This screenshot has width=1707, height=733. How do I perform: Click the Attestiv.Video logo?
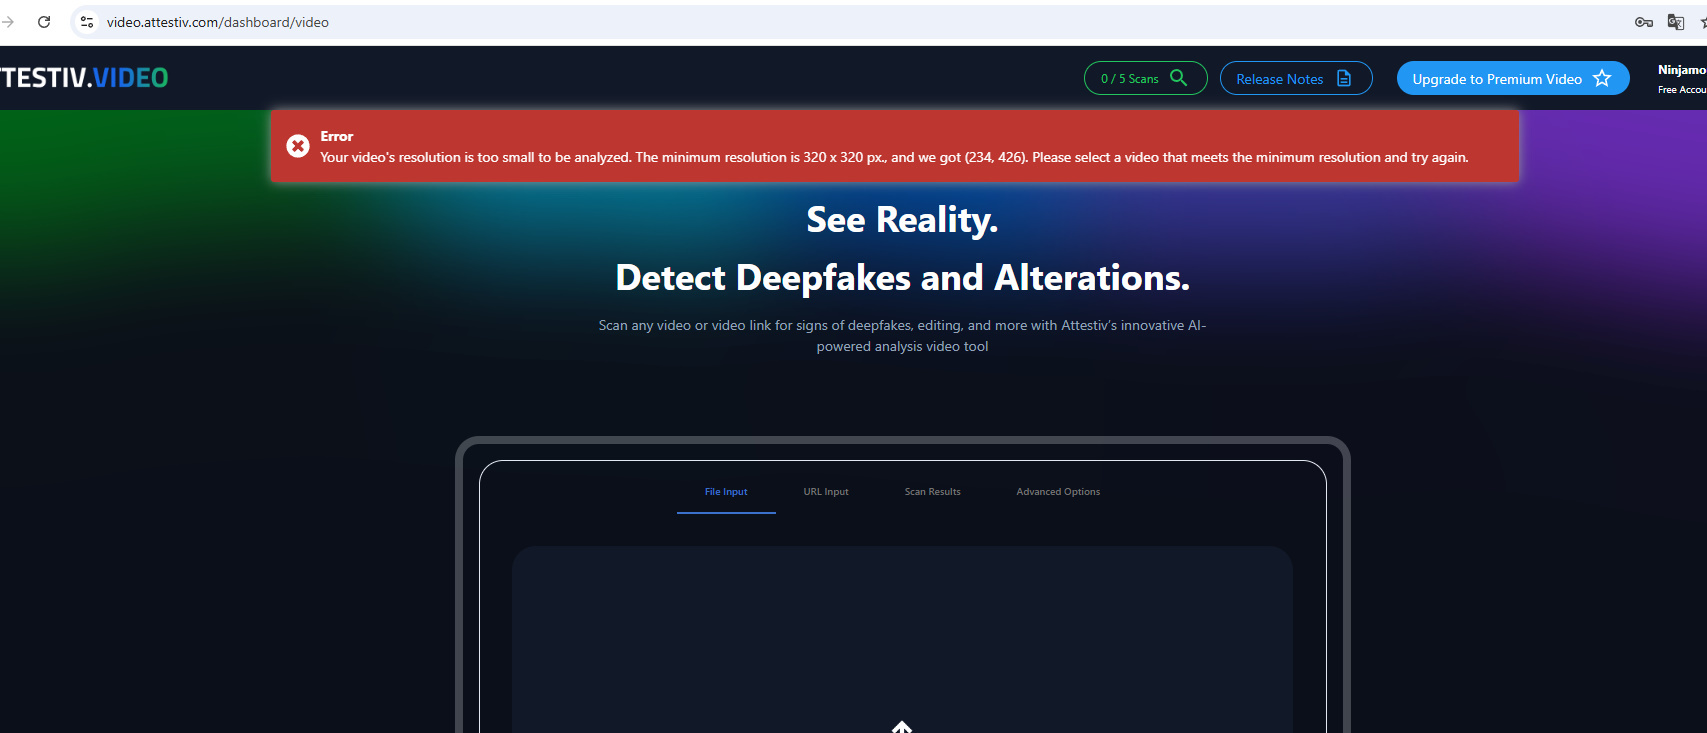pyautogui.click(x=84, y=78)
